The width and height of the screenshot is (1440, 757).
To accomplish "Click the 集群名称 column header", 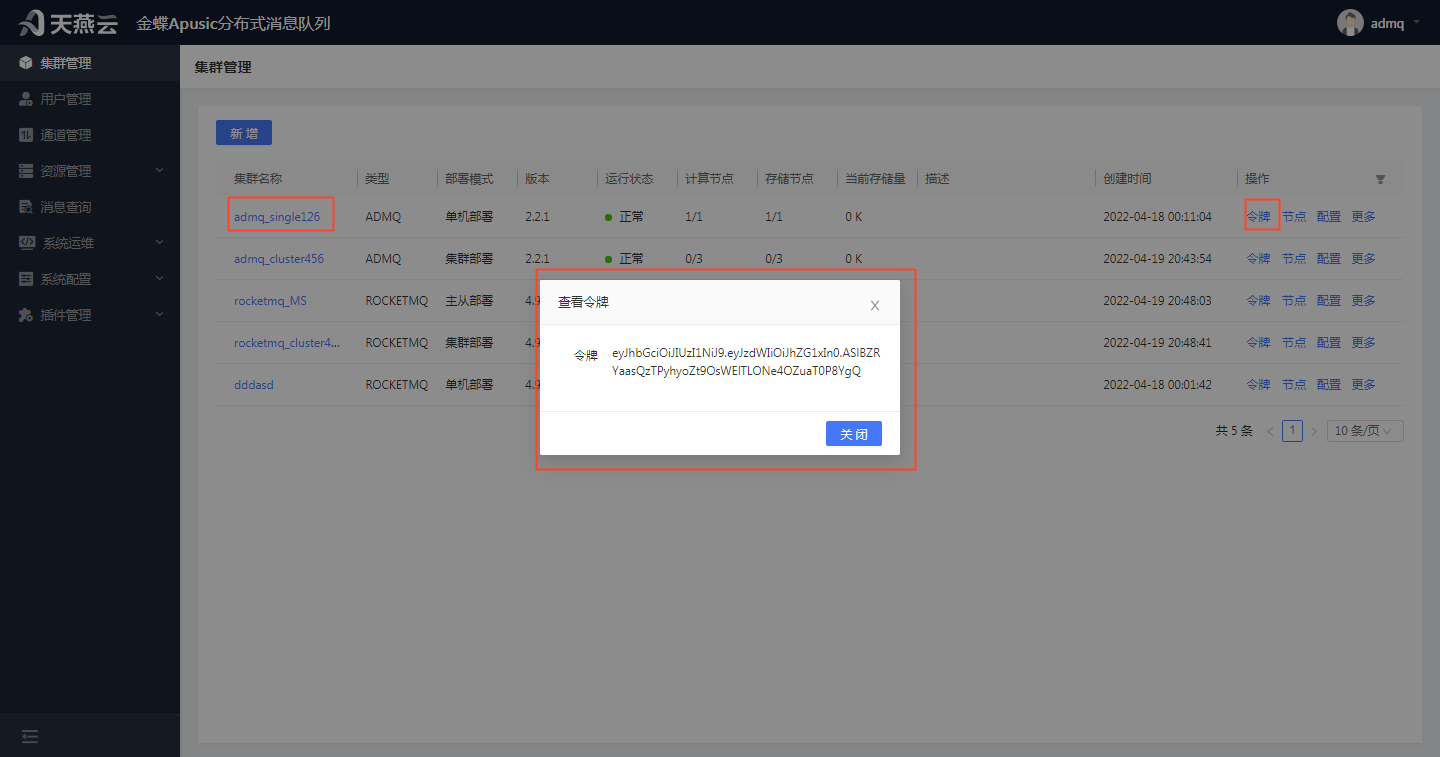I will pos(258,178).
